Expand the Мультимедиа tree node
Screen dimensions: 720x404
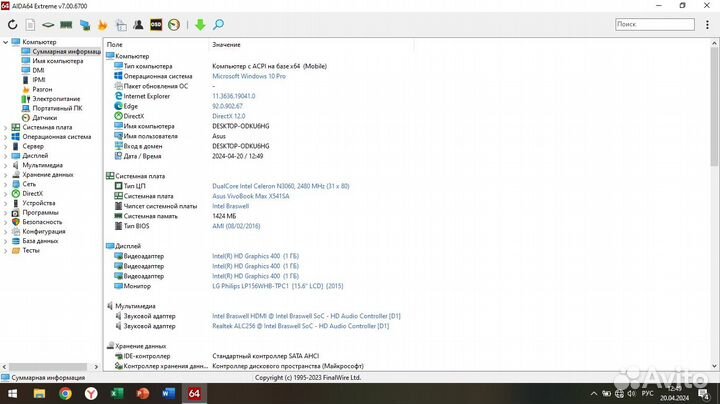tap(6, 165)
